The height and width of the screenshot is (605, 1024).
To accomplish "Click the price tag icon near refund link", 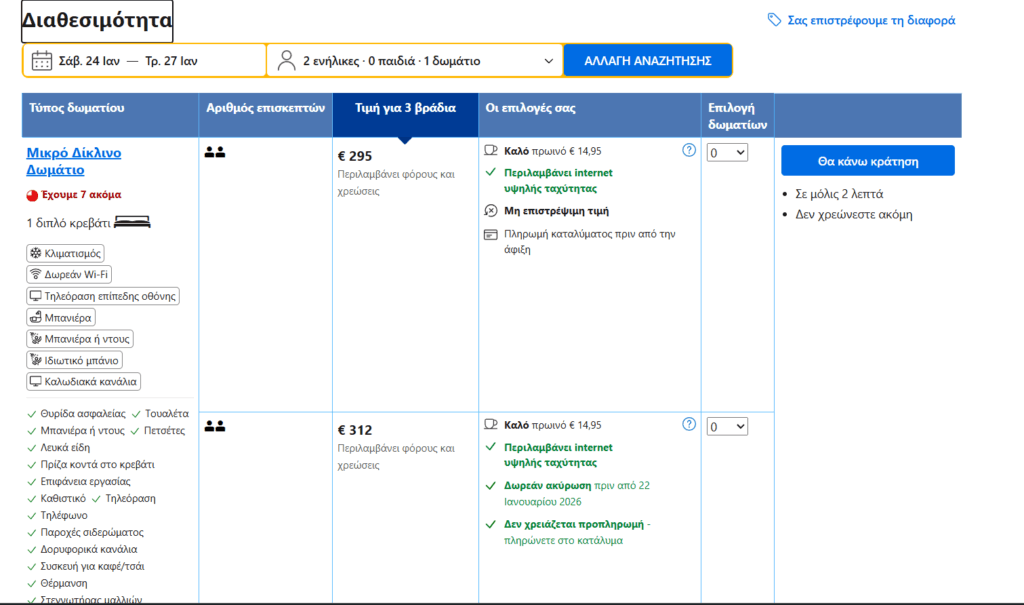I will (774, 20).
